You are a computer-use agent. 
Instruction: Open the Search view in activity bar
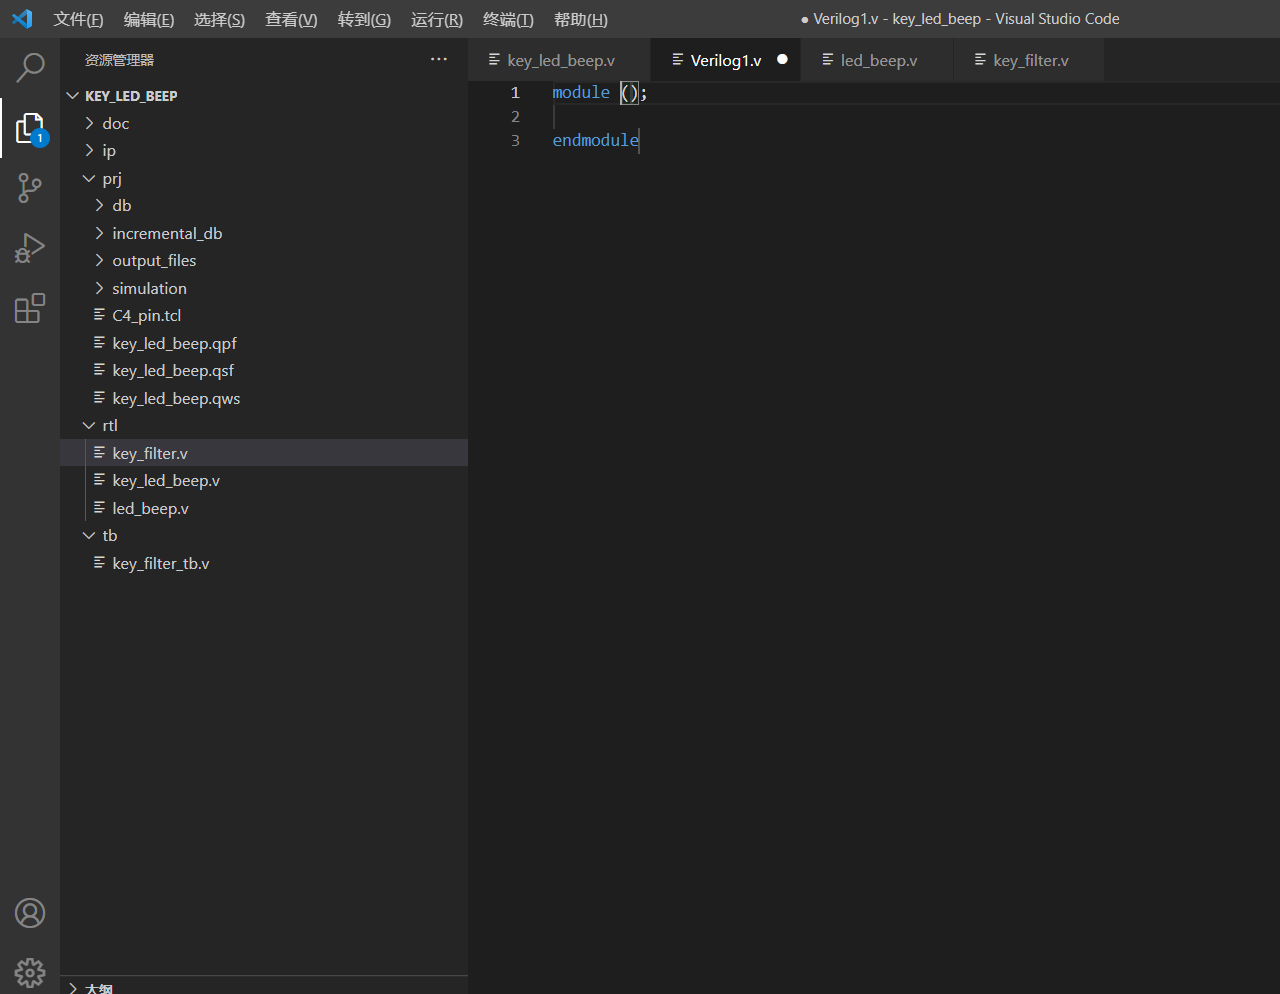[x=30, y=67]
